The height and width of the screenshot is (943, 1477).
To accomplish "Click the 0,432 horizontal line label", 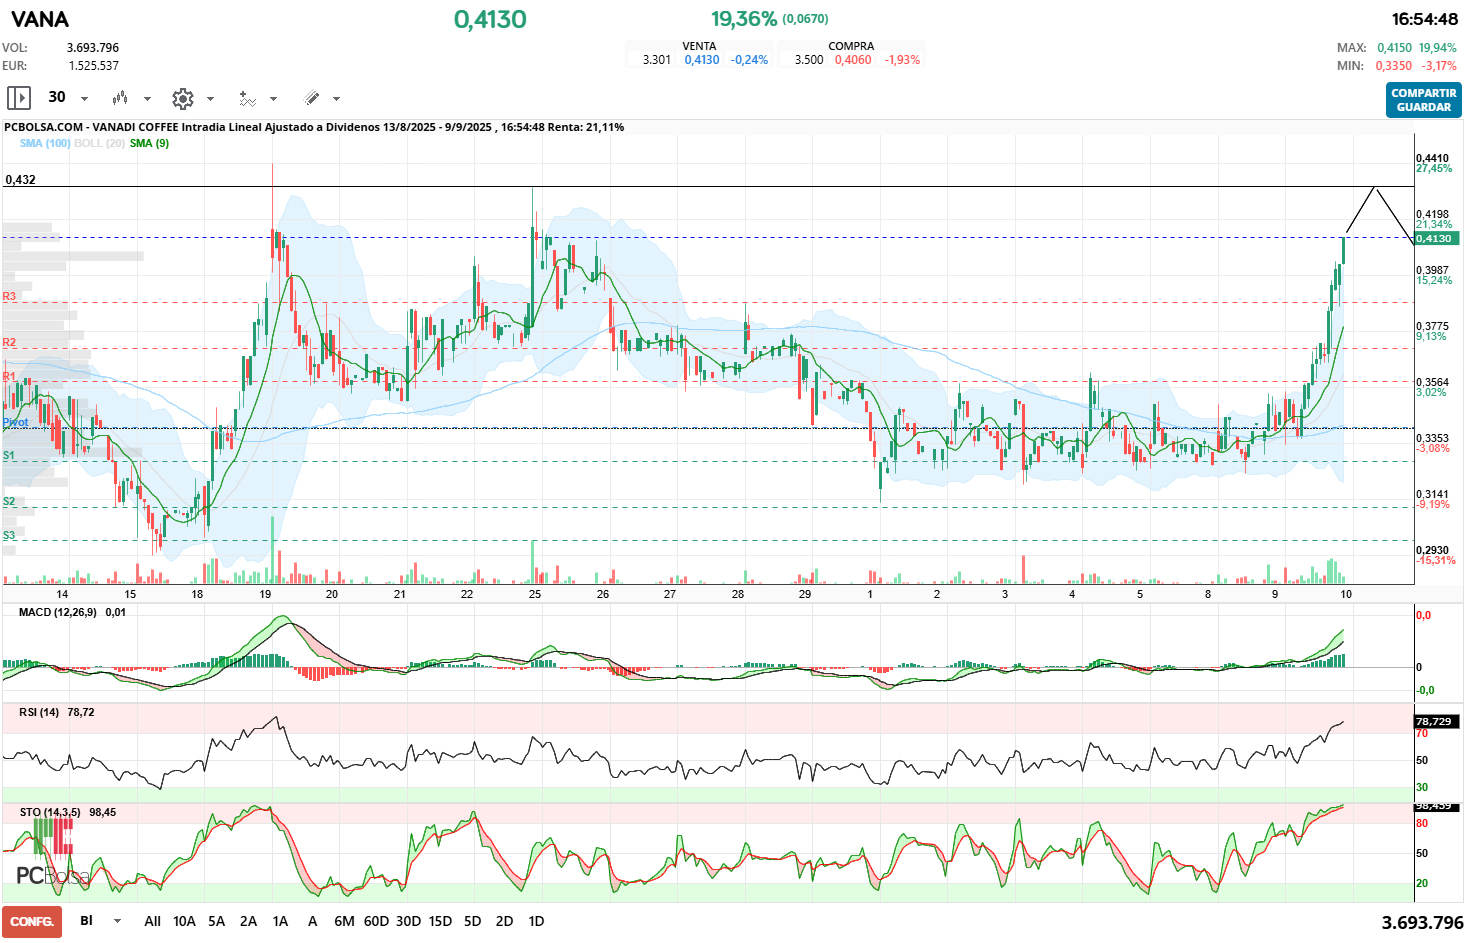I will (20, 180).
